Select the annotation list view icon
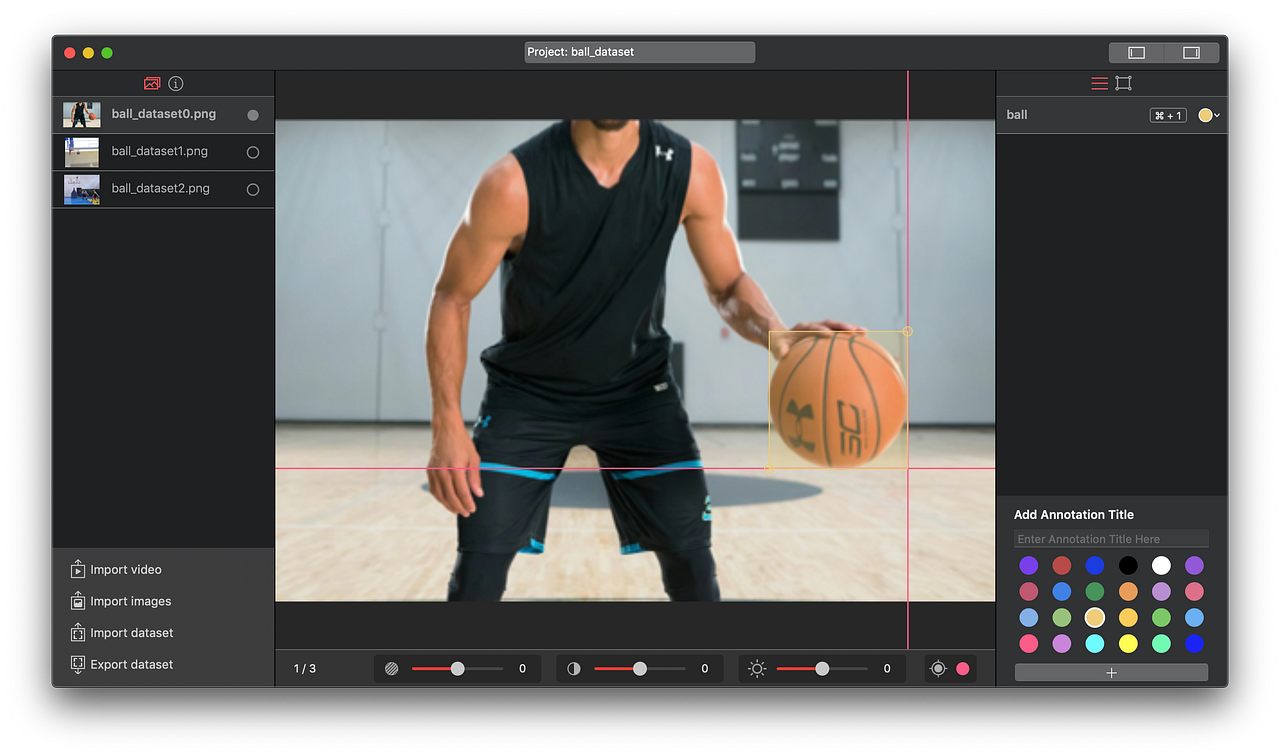The height and width of the screenshot is (756, 1280). click(x=1098, y=83)
